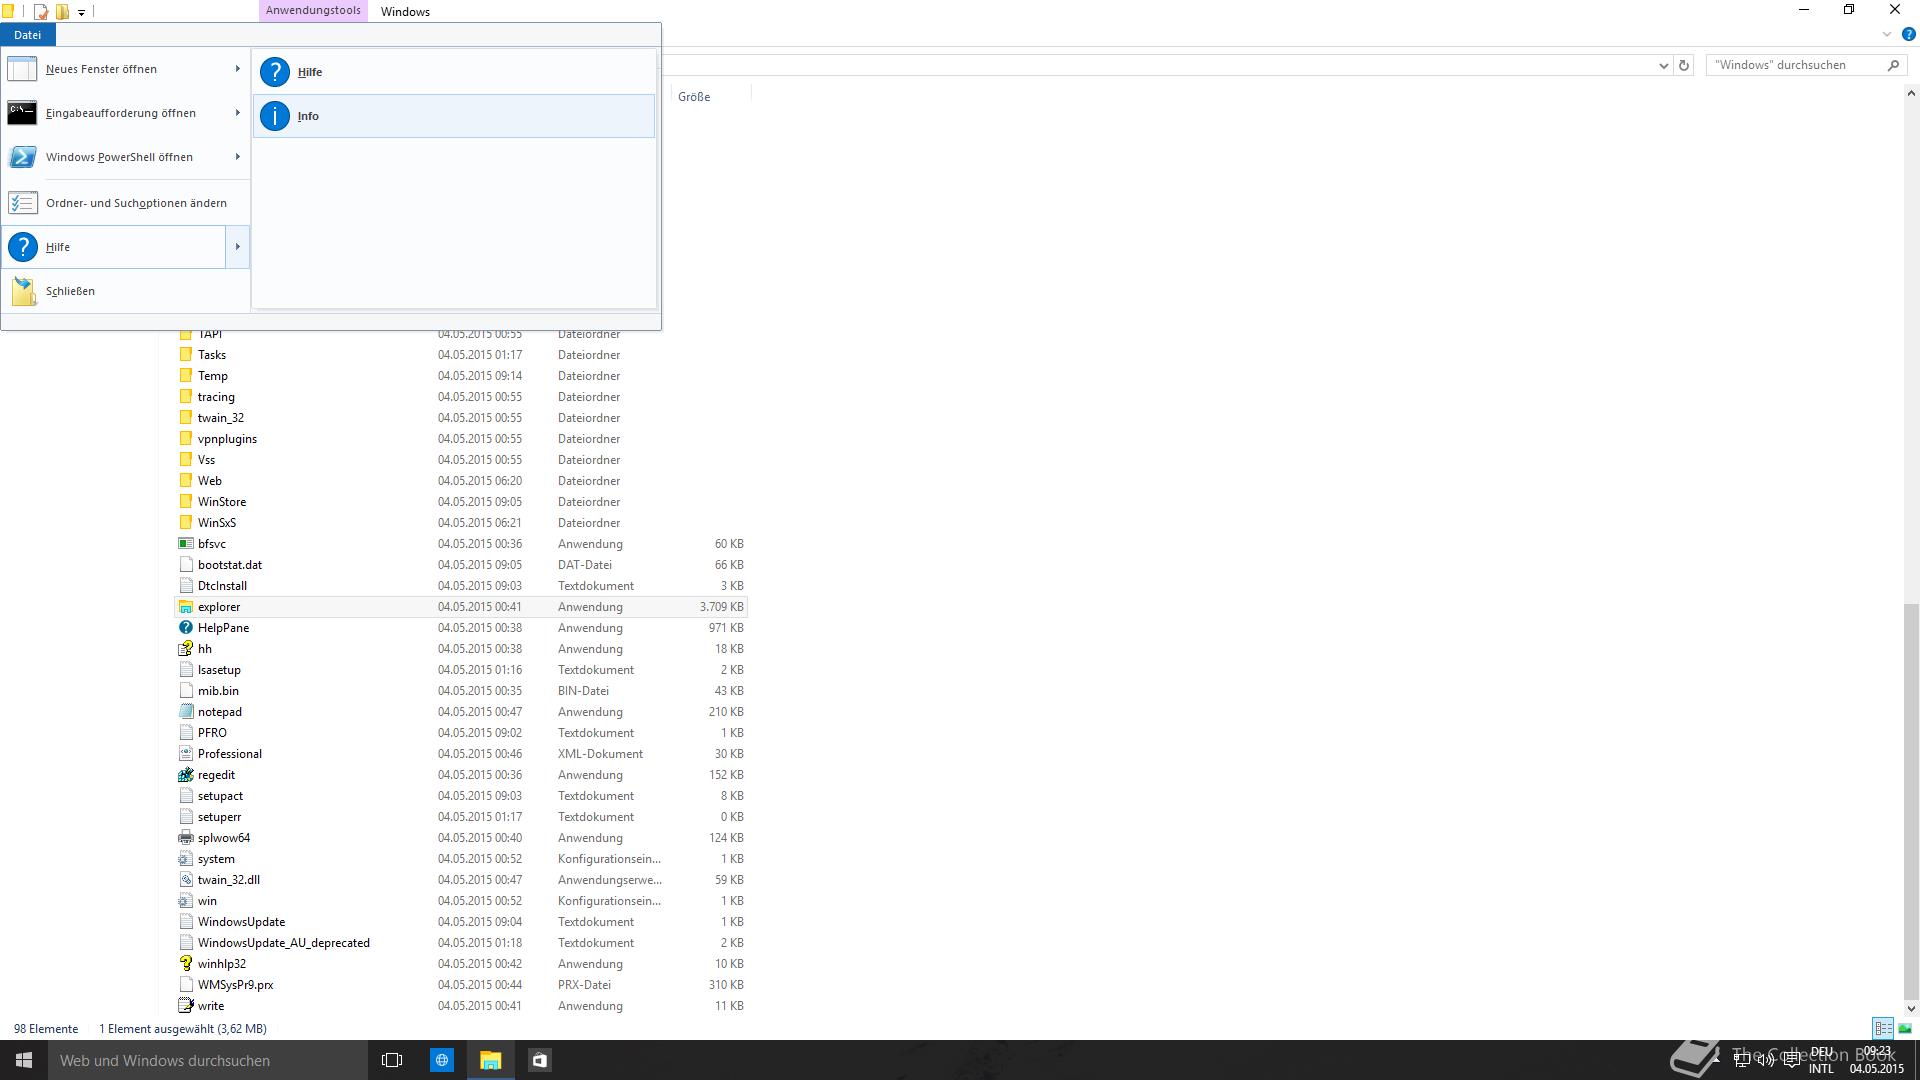Screen dimensions: 1920x1080
Task: Click the Windows durchsuchen search field
Action: 1795,65
